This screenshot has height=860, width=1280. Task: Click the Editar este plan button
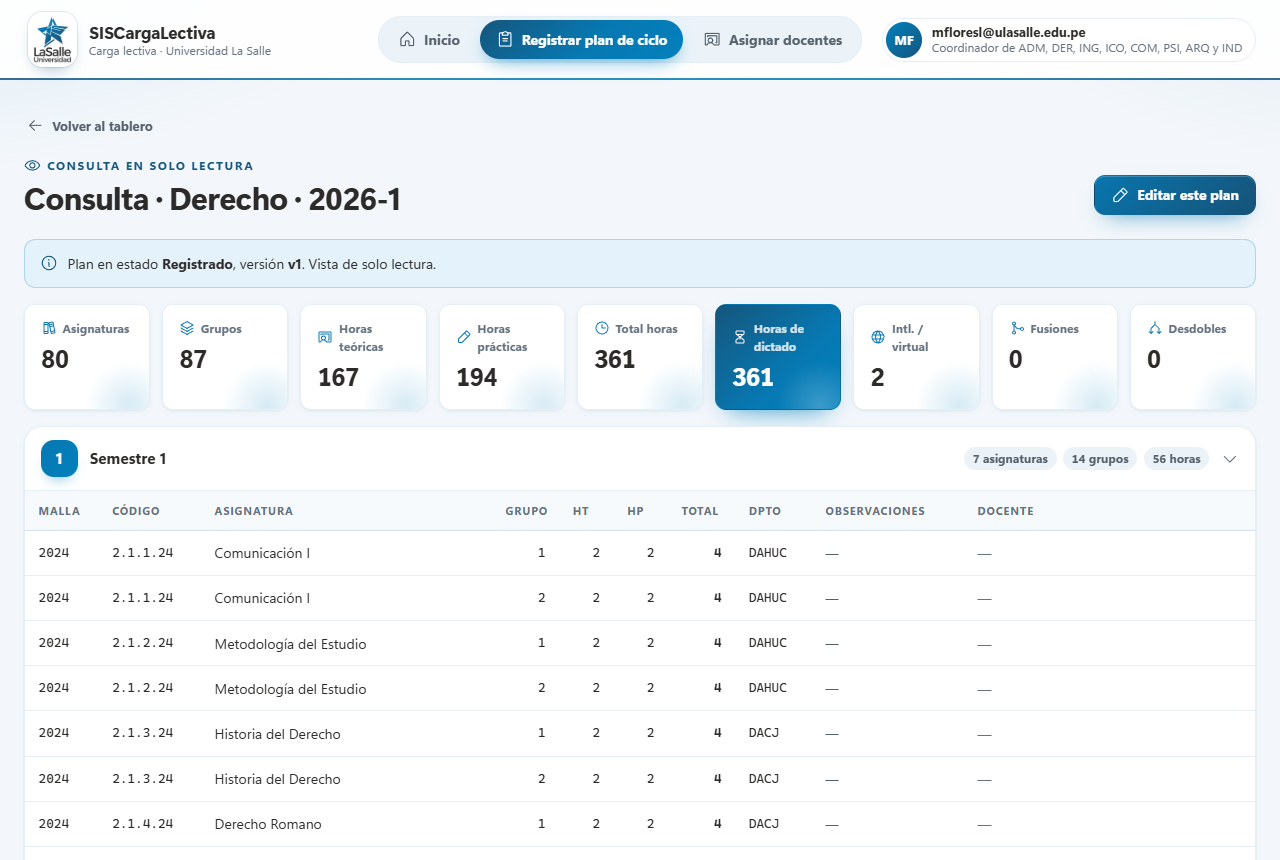[x=1175, y=195]
